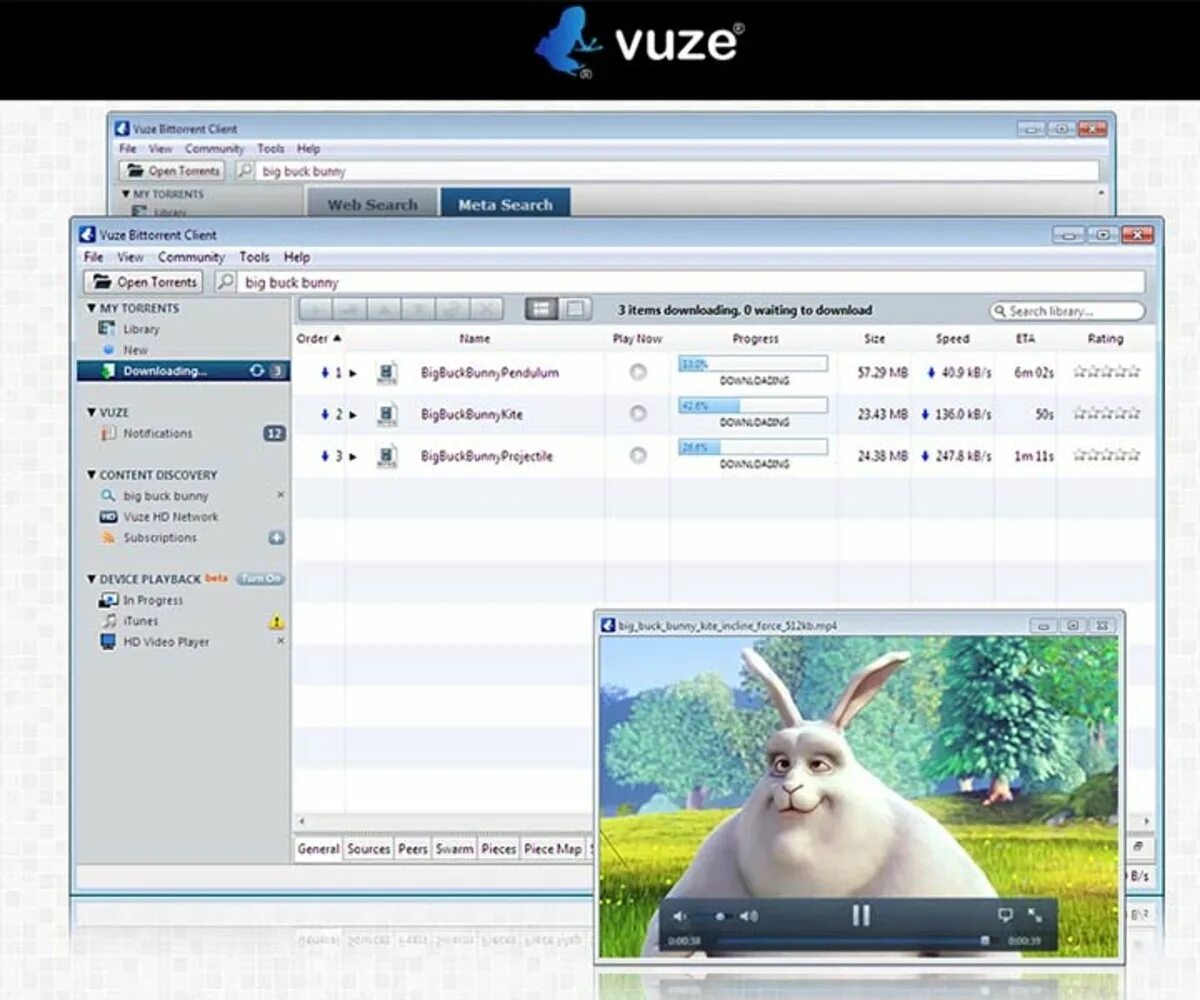The height and width of the screenshot is (1000, 1200).
Task: Click the BigBuckBunnyPendulum file icon
Action: 387,373
